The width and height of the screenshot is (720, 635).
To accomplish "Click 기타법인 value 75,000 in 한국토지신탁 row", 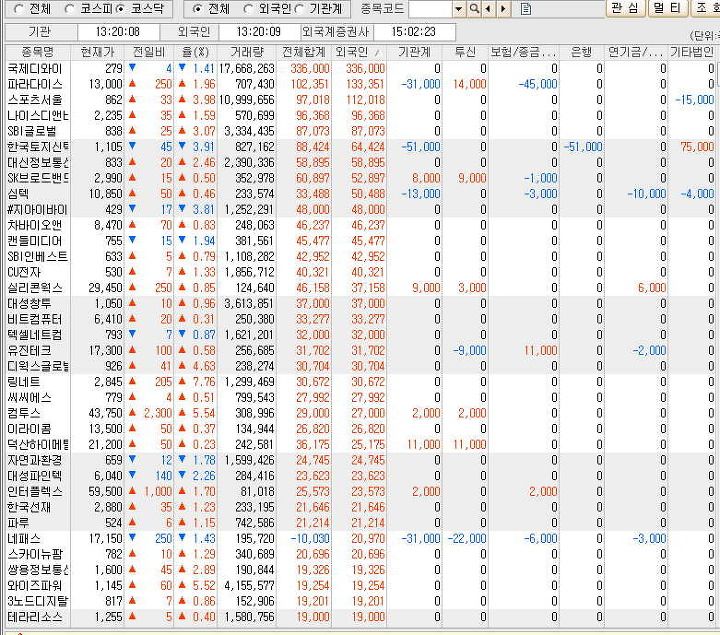I will [x=697, y=147].
